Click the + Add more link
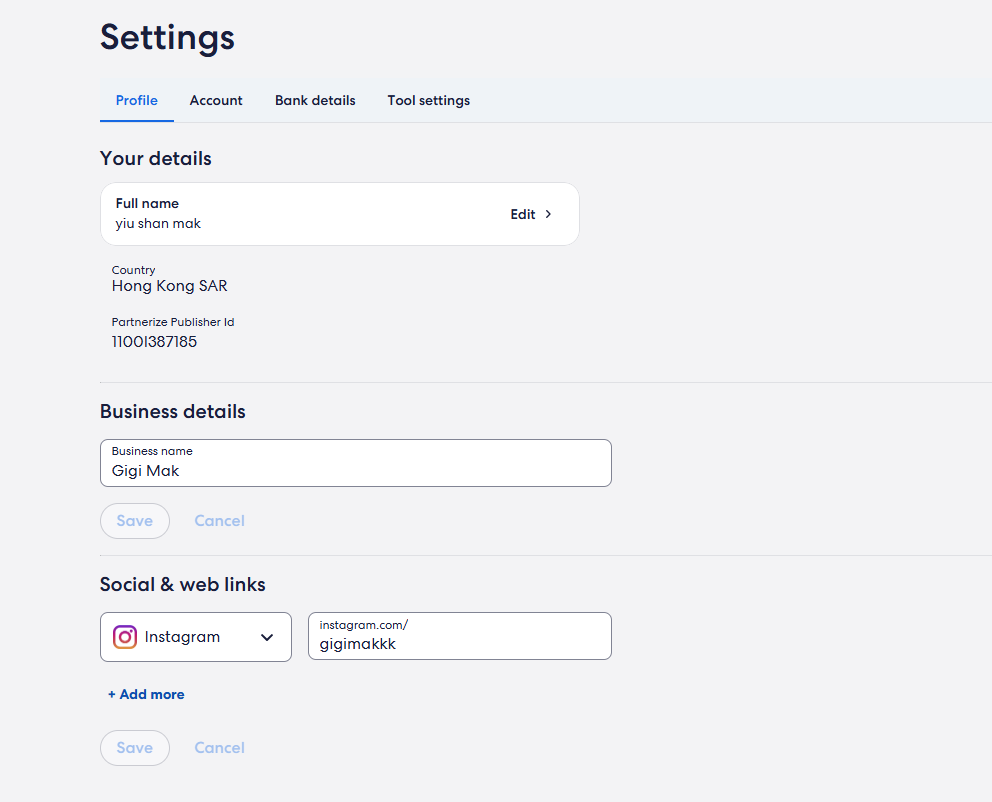 pyautogui.click(x=146, y=694)
